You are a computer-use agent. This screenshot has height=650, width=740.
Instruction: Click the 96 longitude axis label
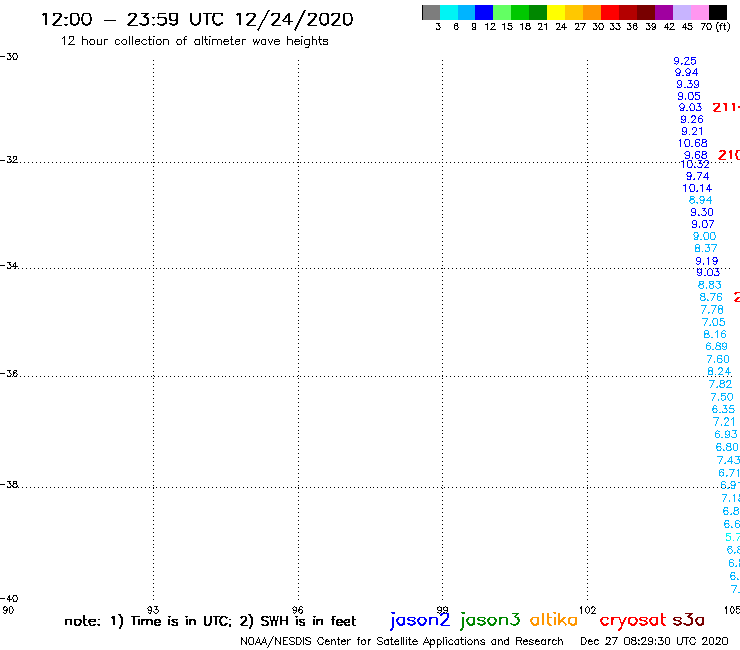[x=297, y=610]
